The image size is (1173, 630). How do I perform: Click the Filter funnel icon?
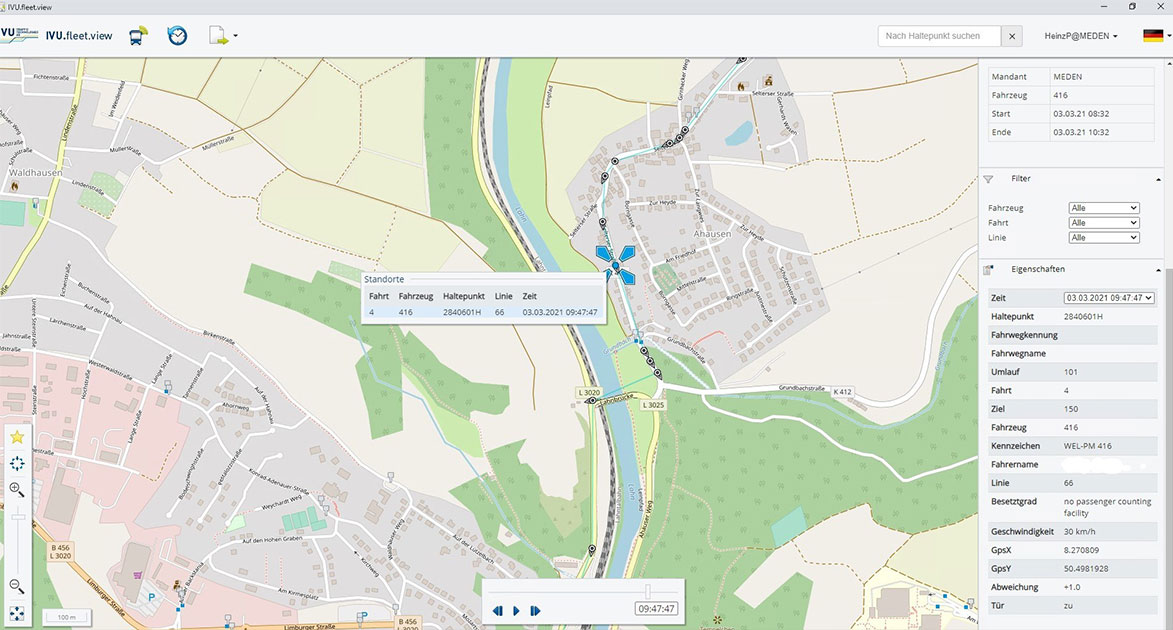988,180
